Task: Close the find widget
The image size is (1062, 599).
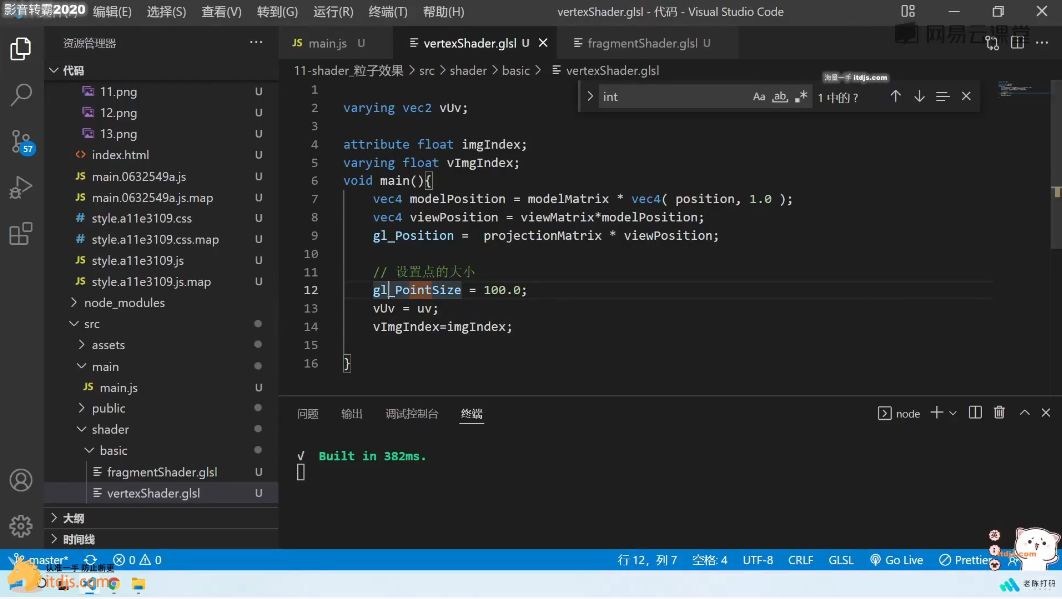Action: pos(966,97)
